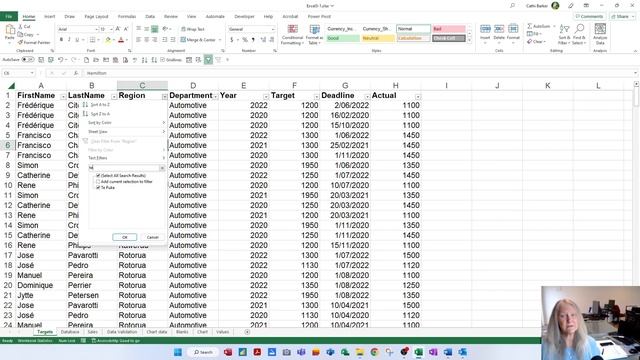Click the filter search input field
Screen dimensions: 640x360
(x=124, y=168)
